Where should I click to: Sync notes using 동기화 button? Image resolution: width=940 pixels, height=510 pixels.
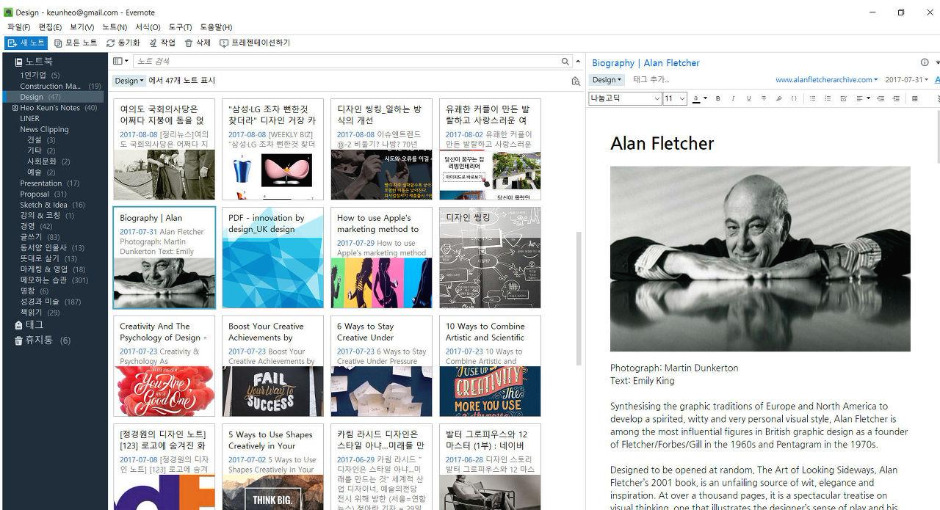point(123,43)
